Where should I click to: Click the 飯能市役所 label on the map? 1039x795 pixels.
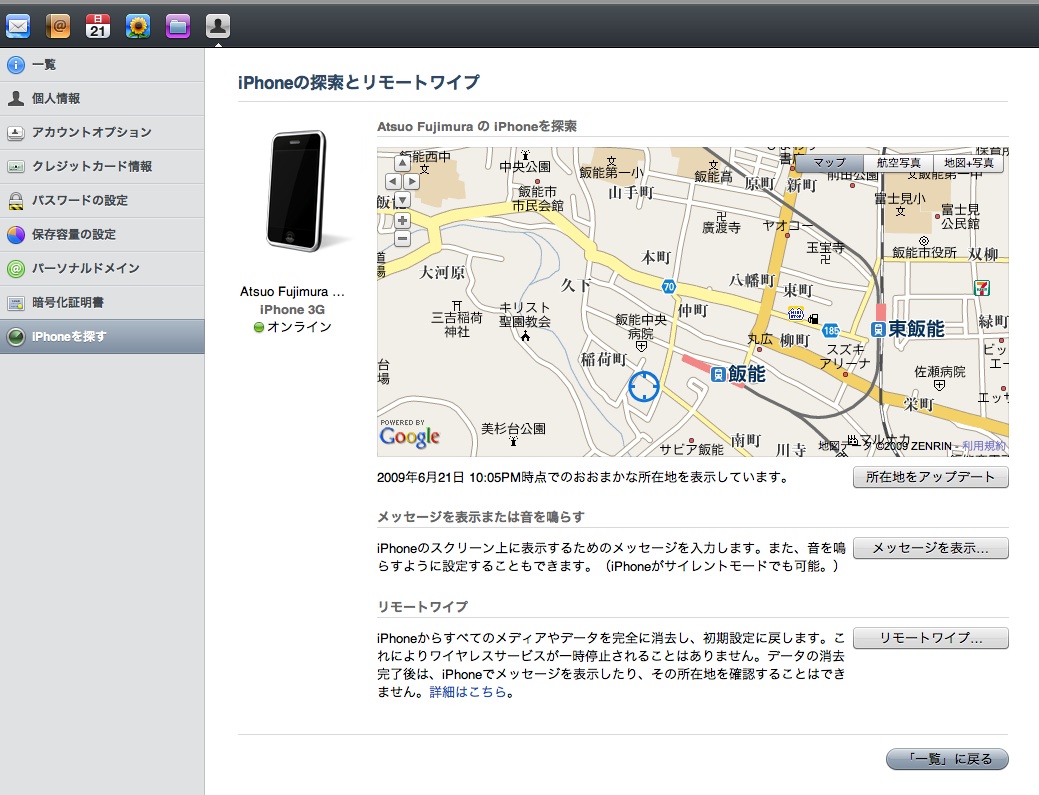click(x=924, y=252)
